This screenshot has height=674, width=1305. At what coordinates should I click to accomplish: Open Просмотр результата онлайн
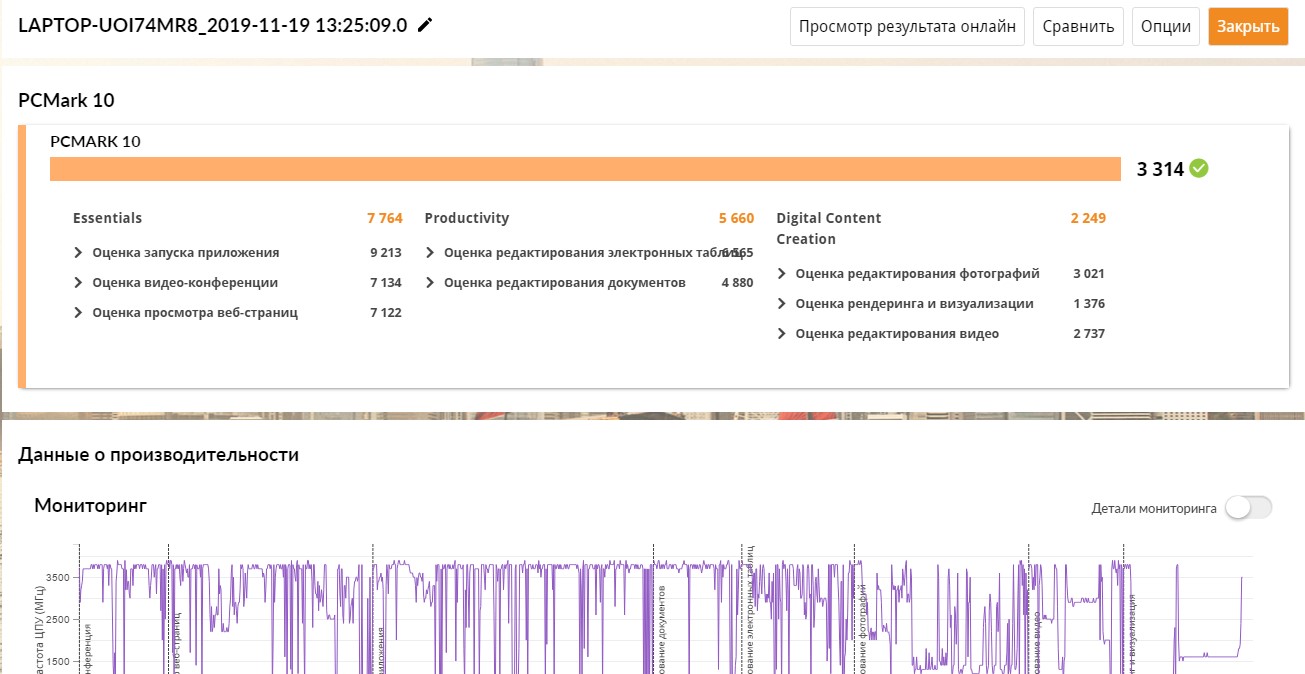tap(907, 27)
